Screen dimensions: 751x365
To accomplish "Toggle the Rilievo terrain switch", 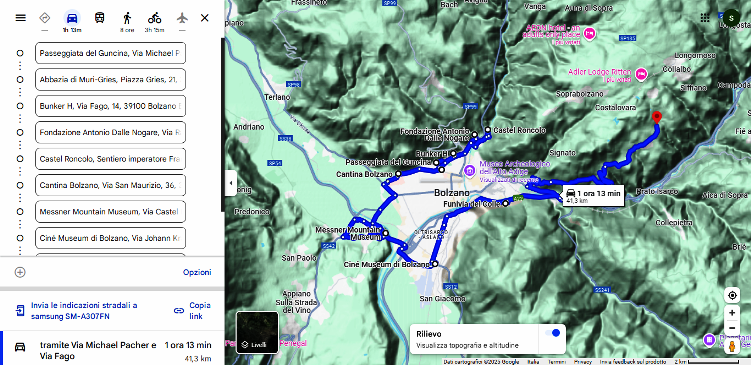I will coord(552,333).
